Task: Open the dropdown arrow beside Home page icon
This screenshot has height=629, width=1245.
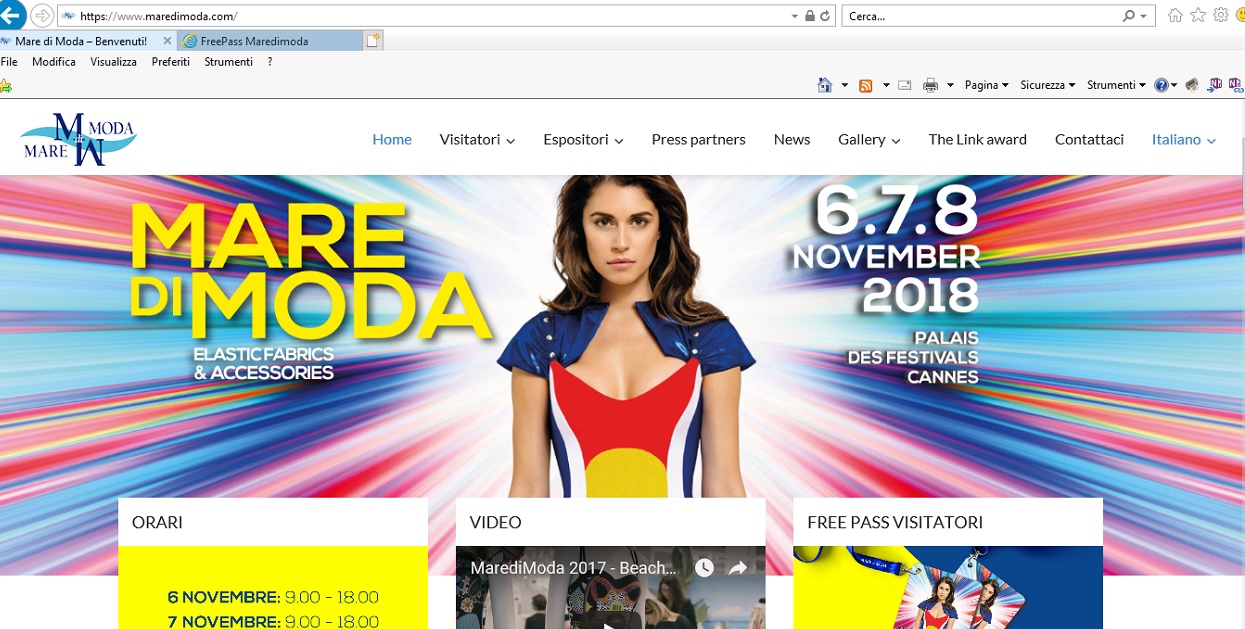Action: point(845,85)
